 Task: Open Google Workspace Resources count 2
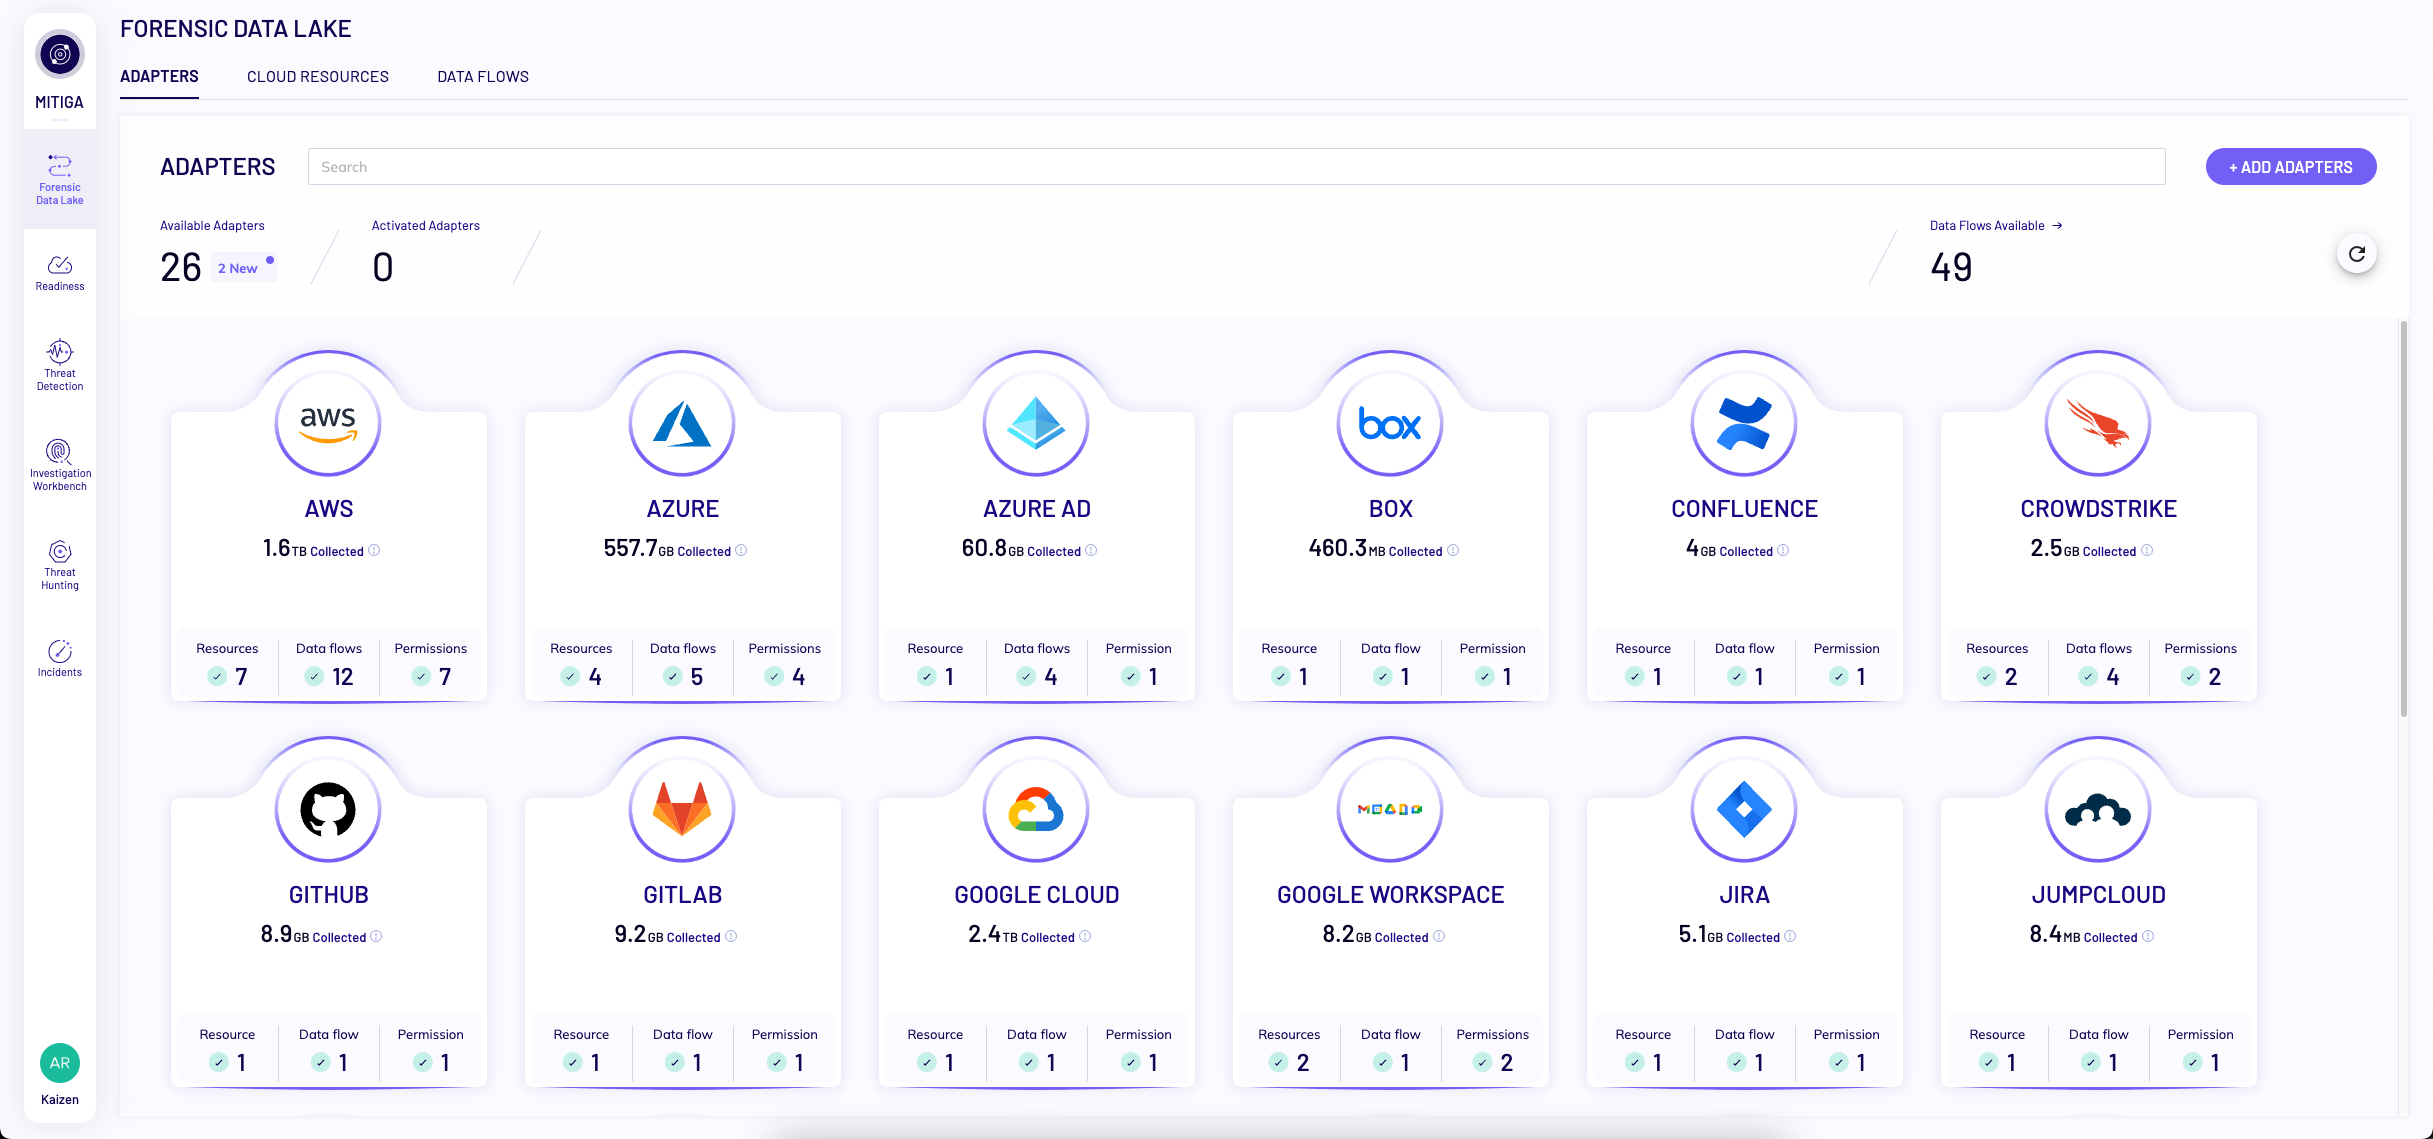point(1289,1050)
